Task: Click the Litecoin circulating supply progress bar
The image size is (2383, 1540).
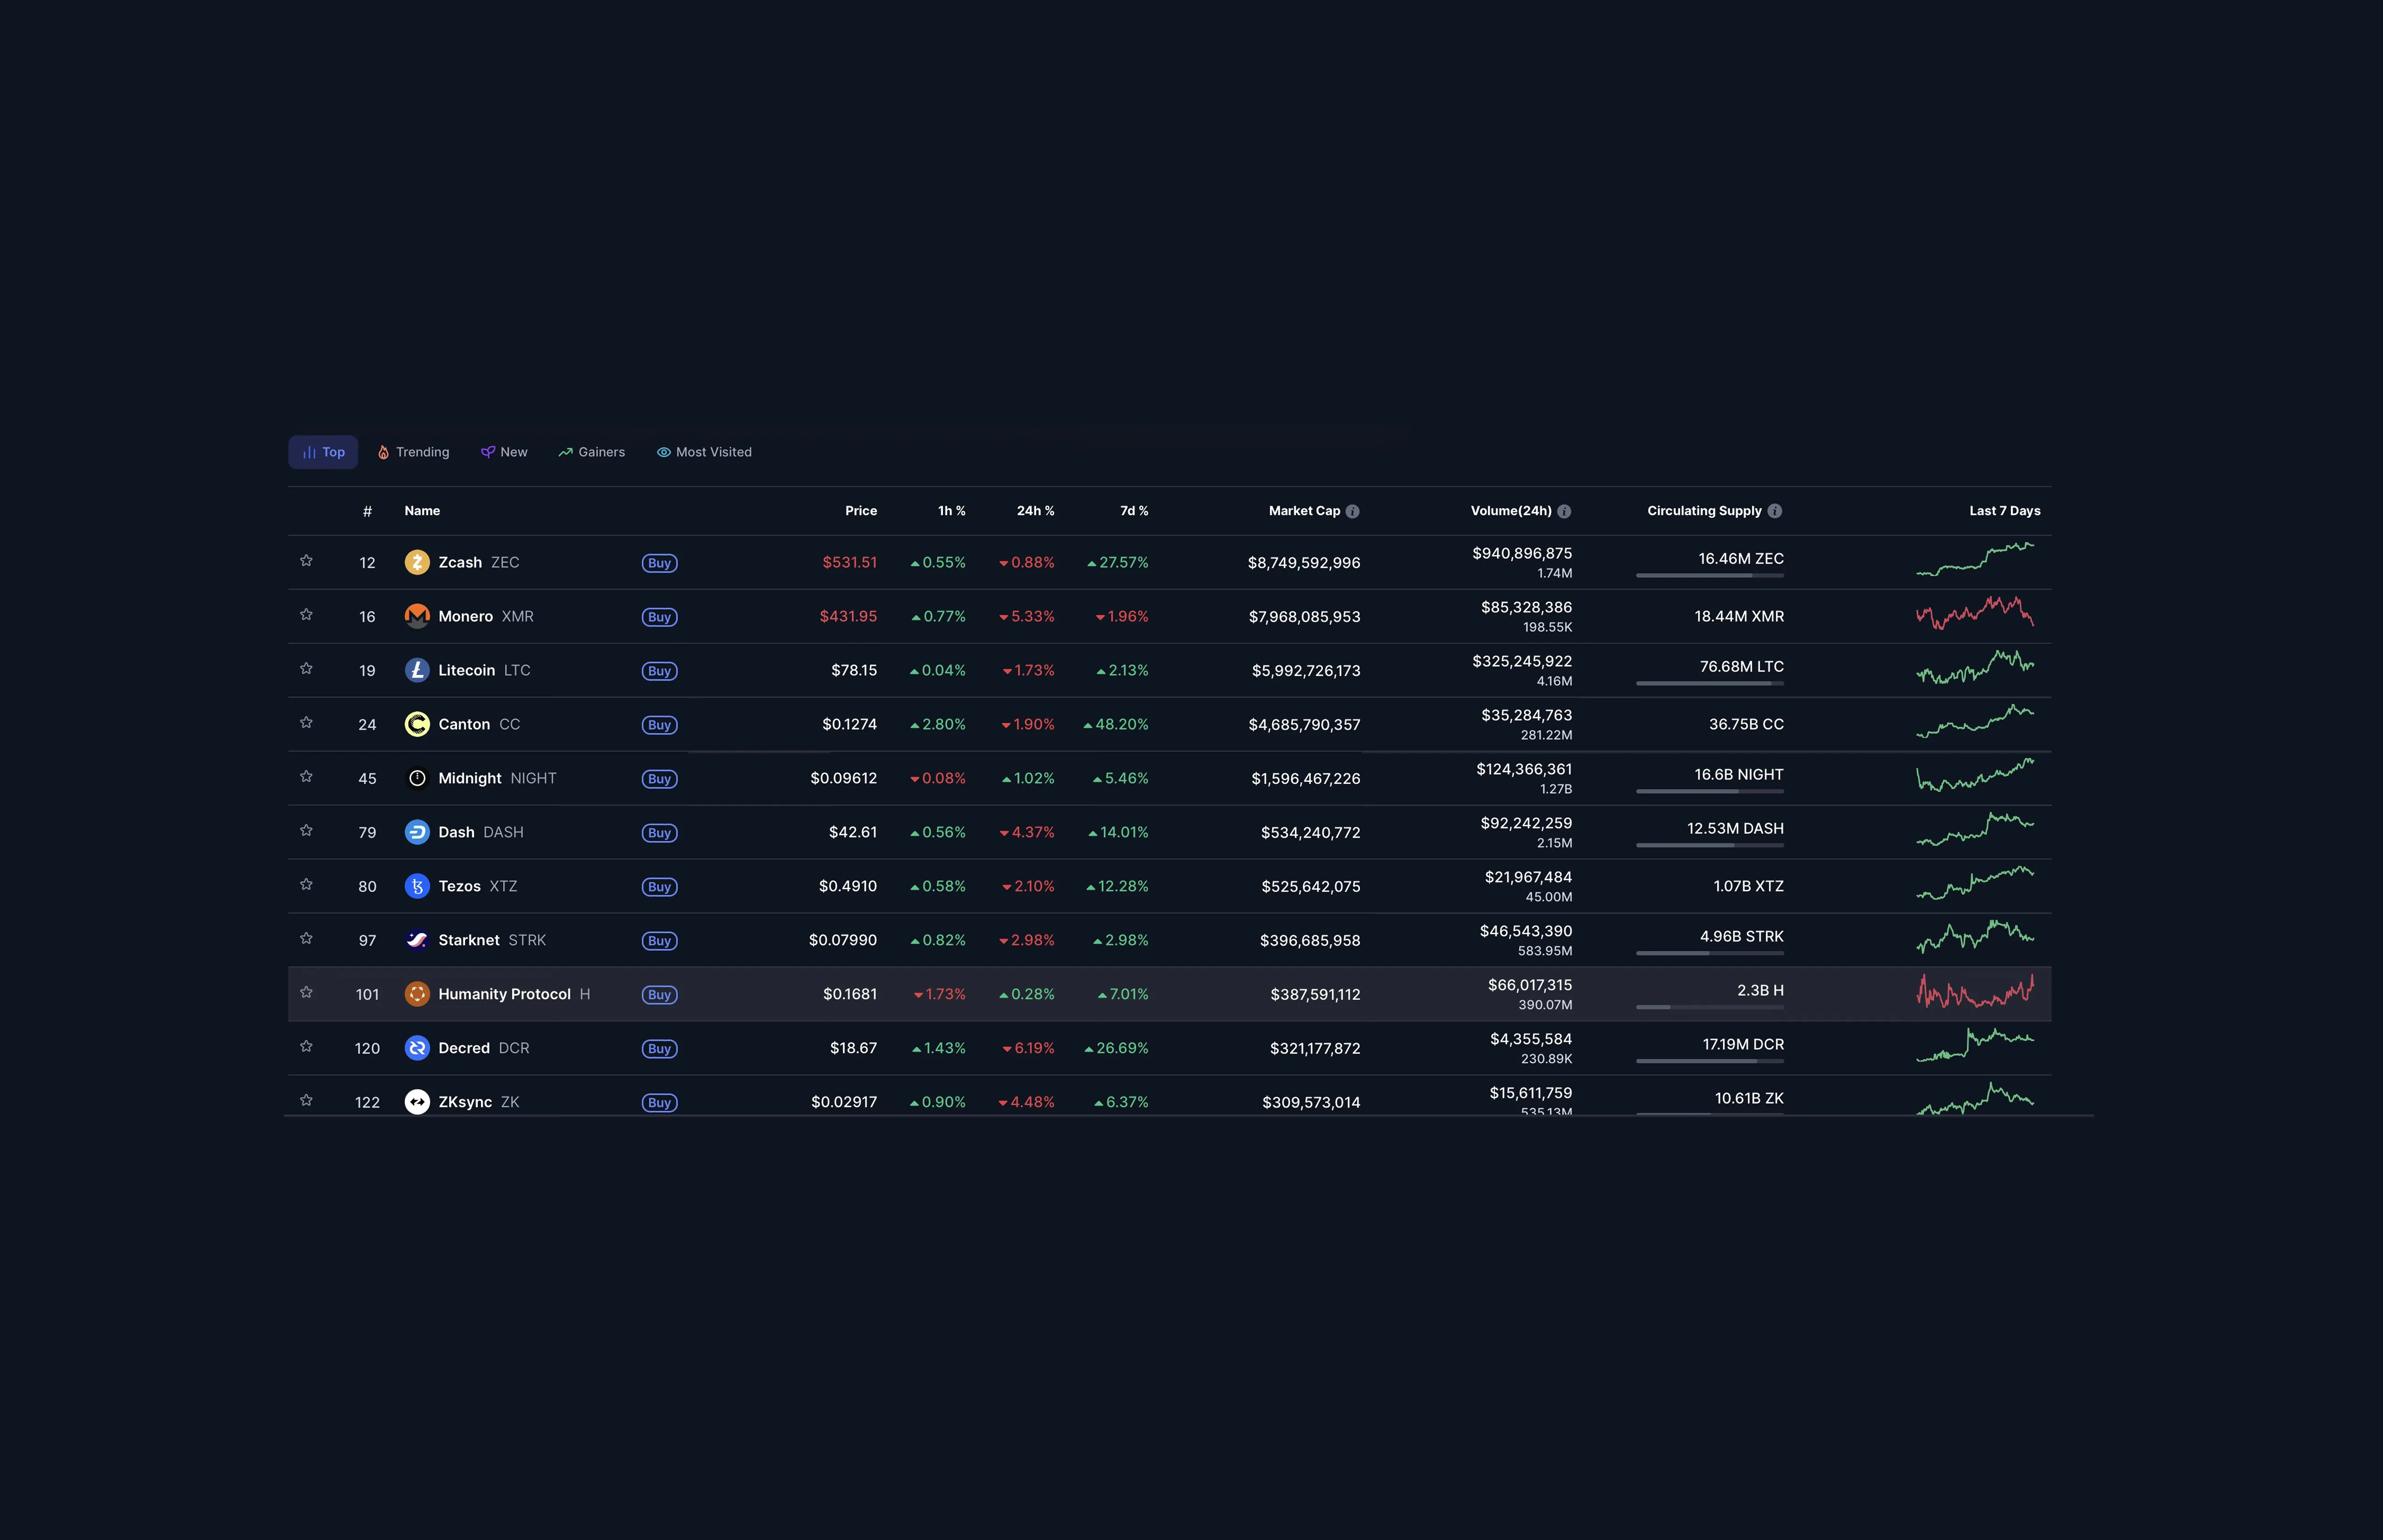Action: [1709, 683]
